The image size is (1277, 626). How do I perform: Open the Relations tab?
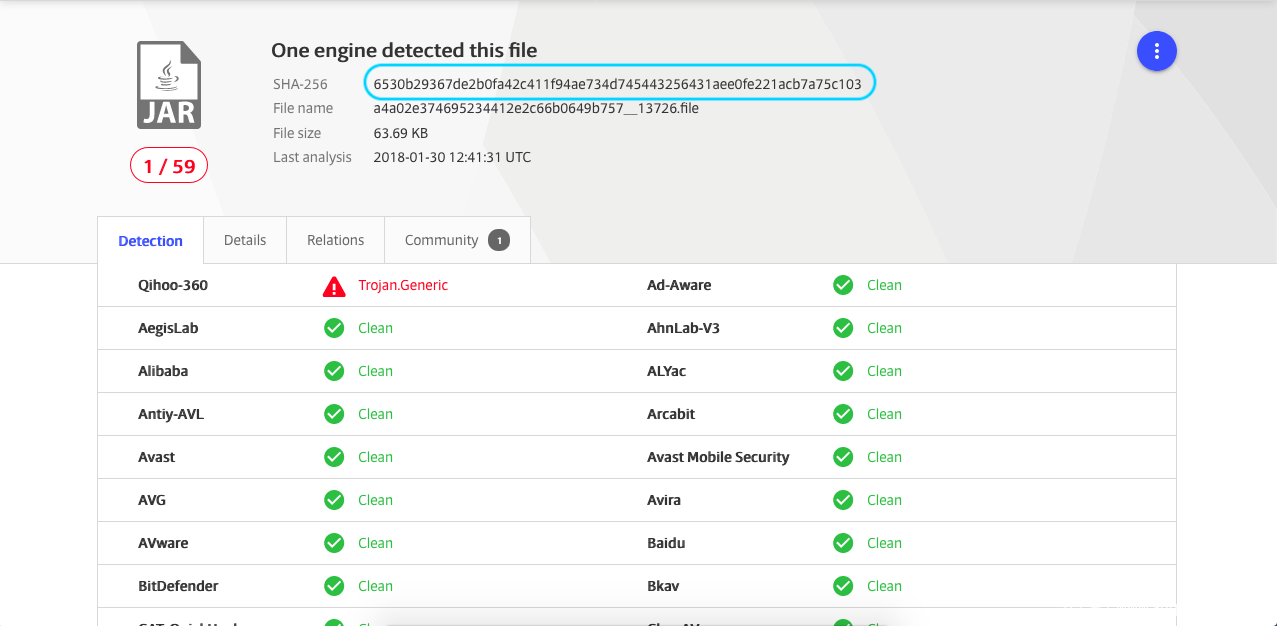pyautogui.click(x=335, y=240)
